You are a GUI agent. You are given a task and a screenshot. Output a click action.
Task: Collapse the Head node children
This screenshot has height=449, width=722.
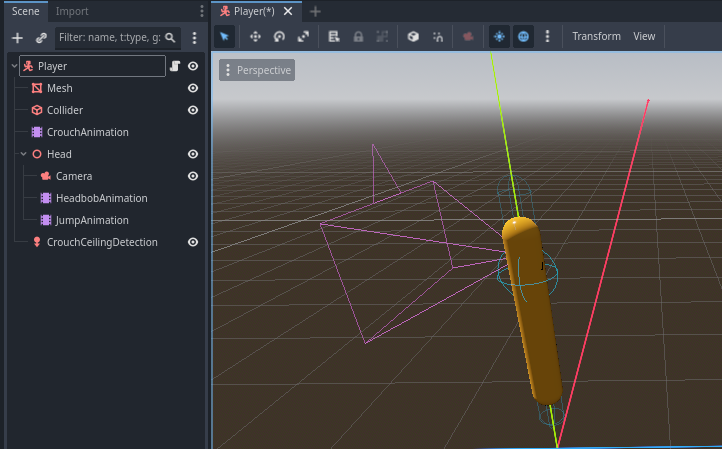[x=23, y=154]
